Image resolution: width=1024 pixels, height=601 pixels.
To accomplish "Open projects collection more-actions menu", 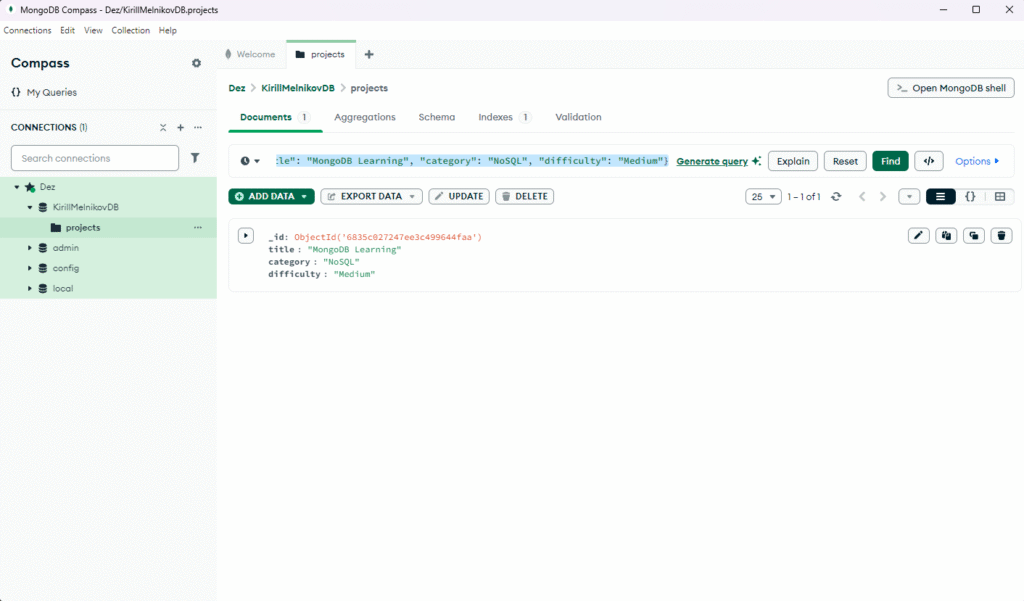I will (198, 227).
